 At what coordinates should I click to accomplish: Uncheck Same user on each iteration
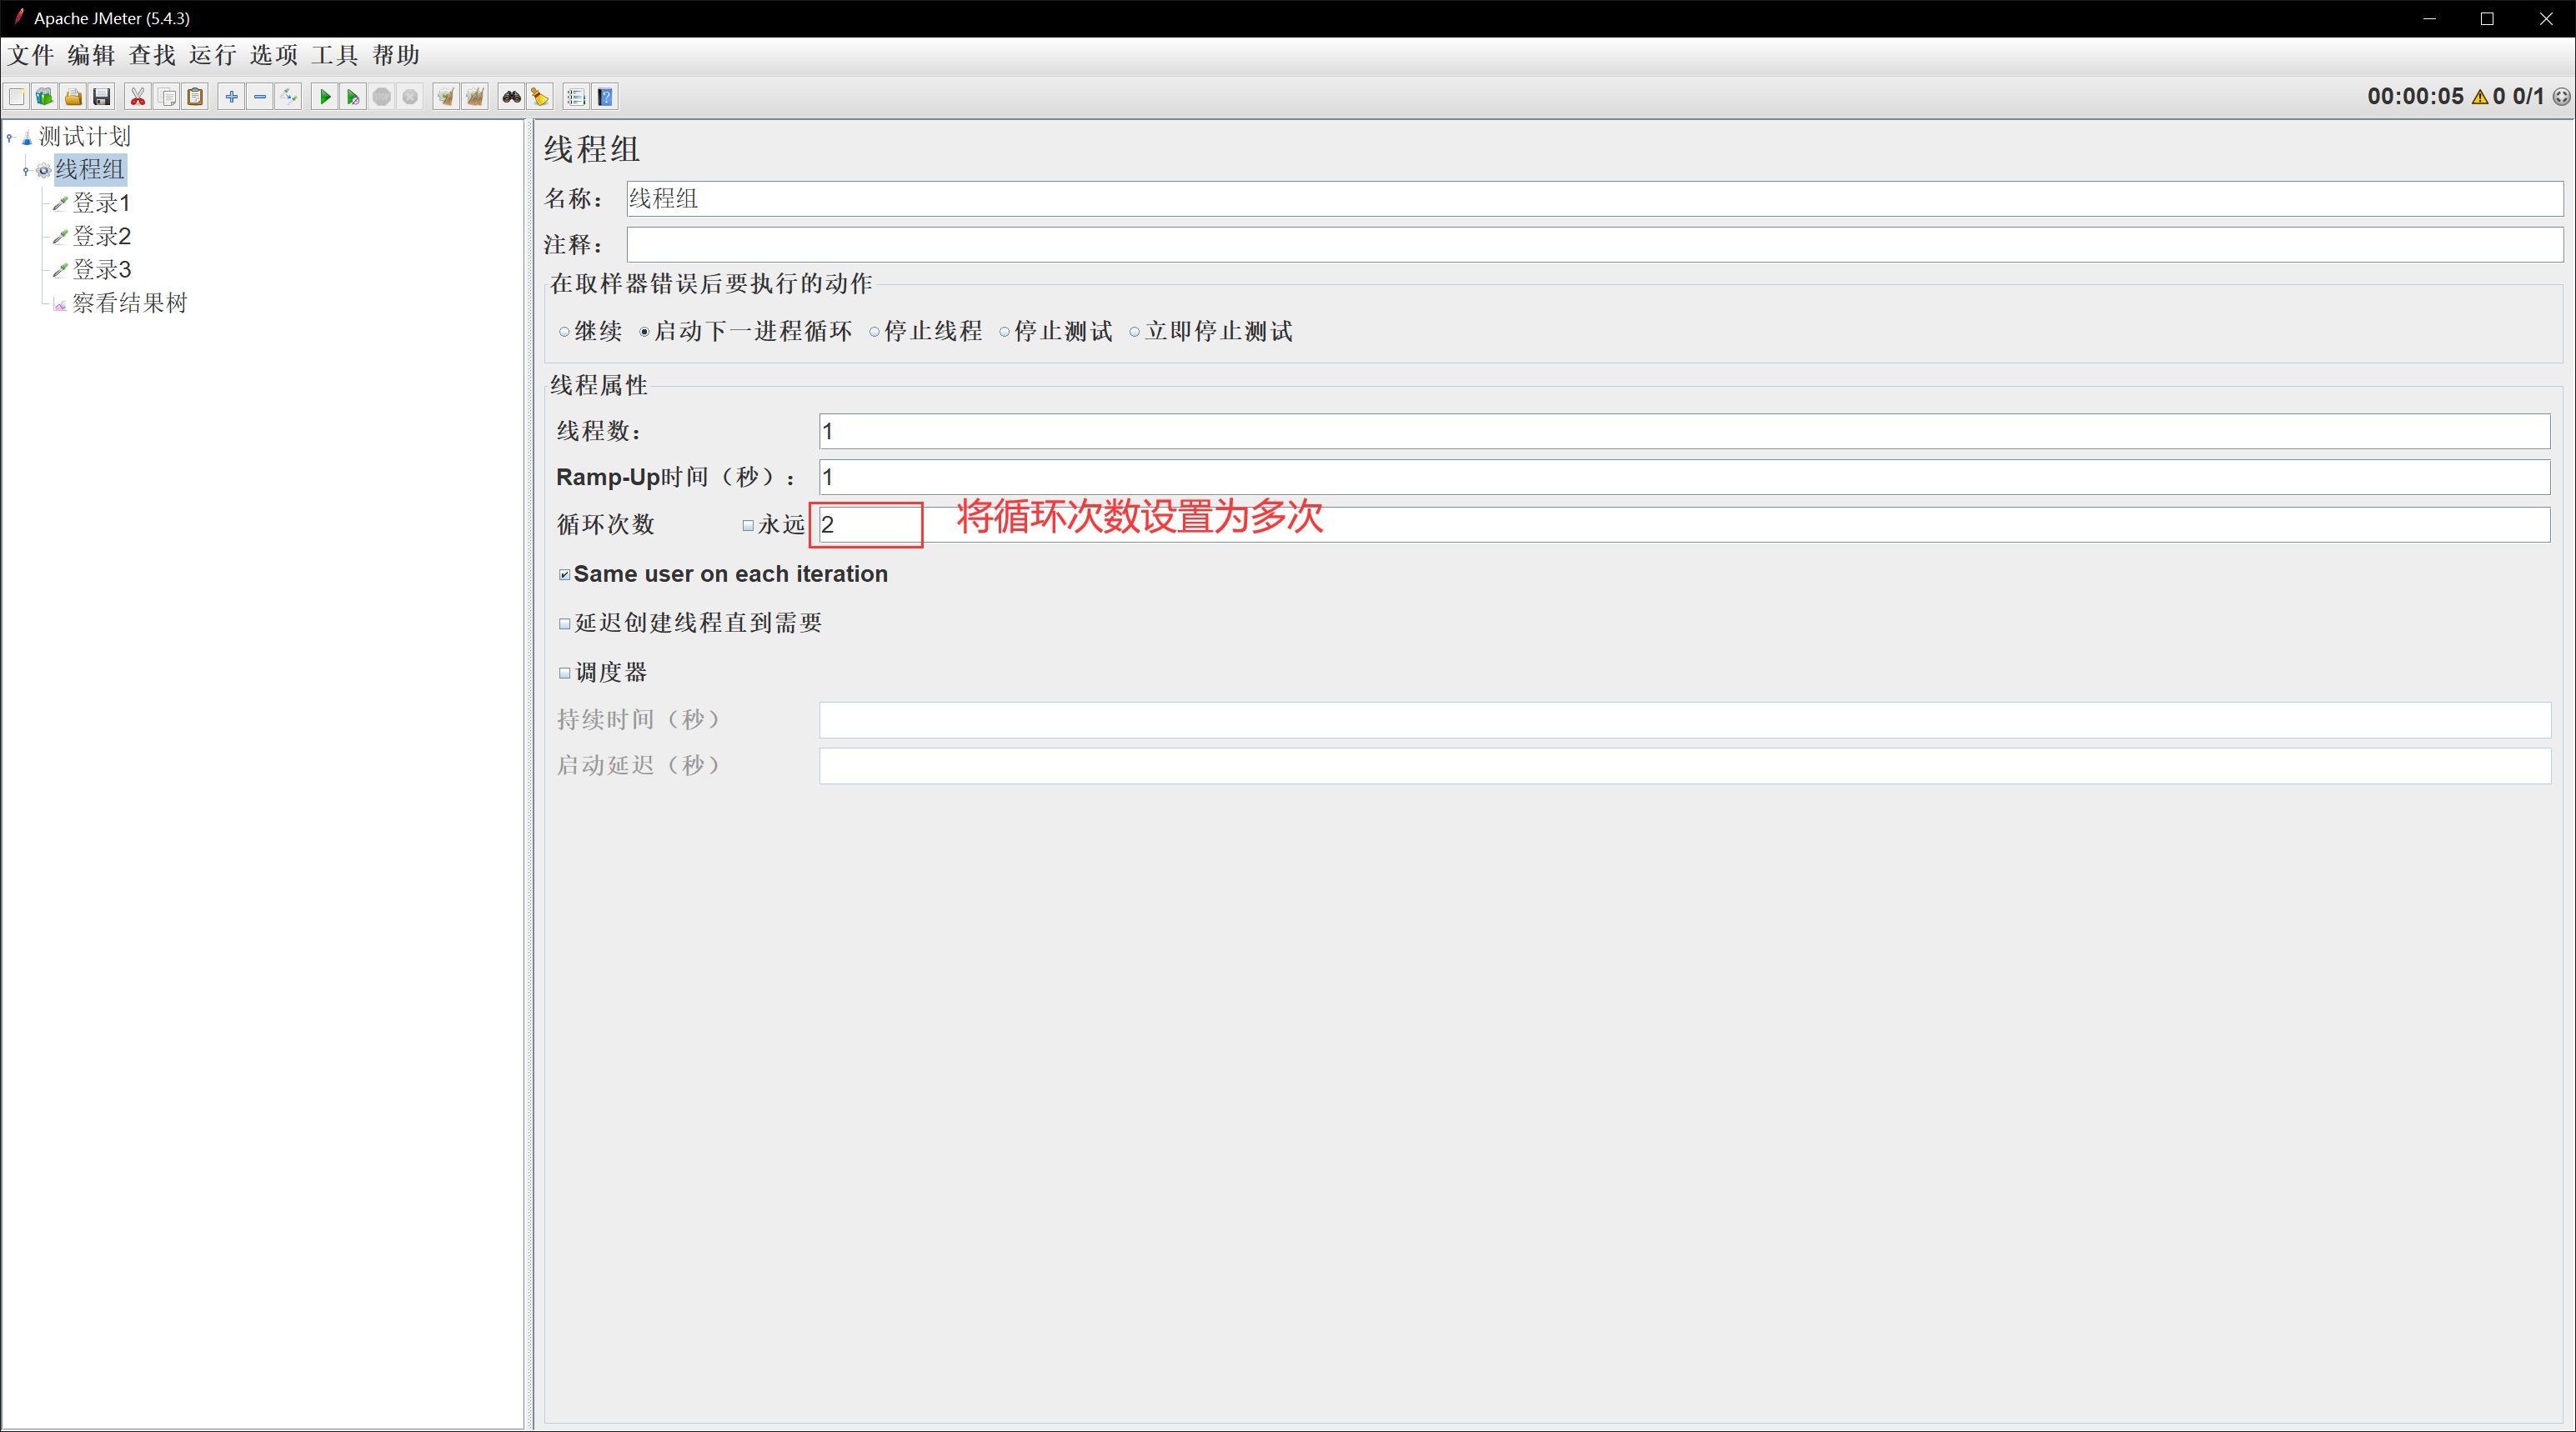tap(565, 575)
